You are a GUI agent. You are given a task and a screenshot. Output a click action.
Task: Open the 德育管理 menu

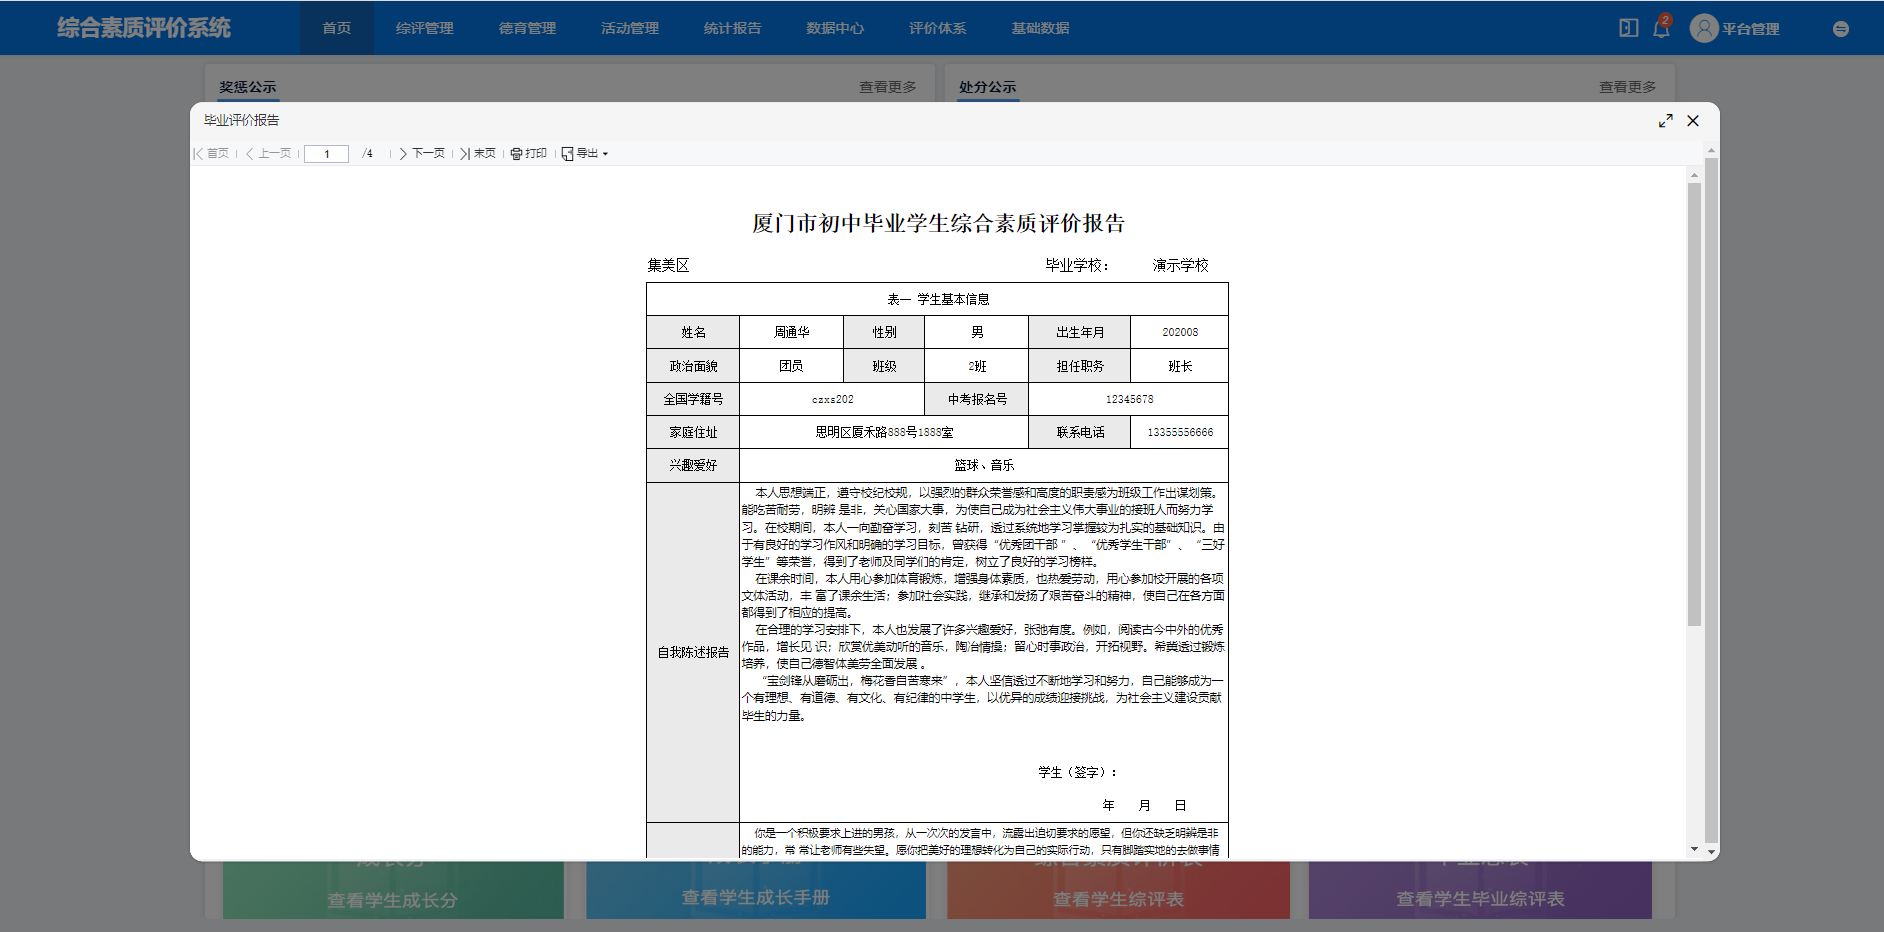[527, 28]
